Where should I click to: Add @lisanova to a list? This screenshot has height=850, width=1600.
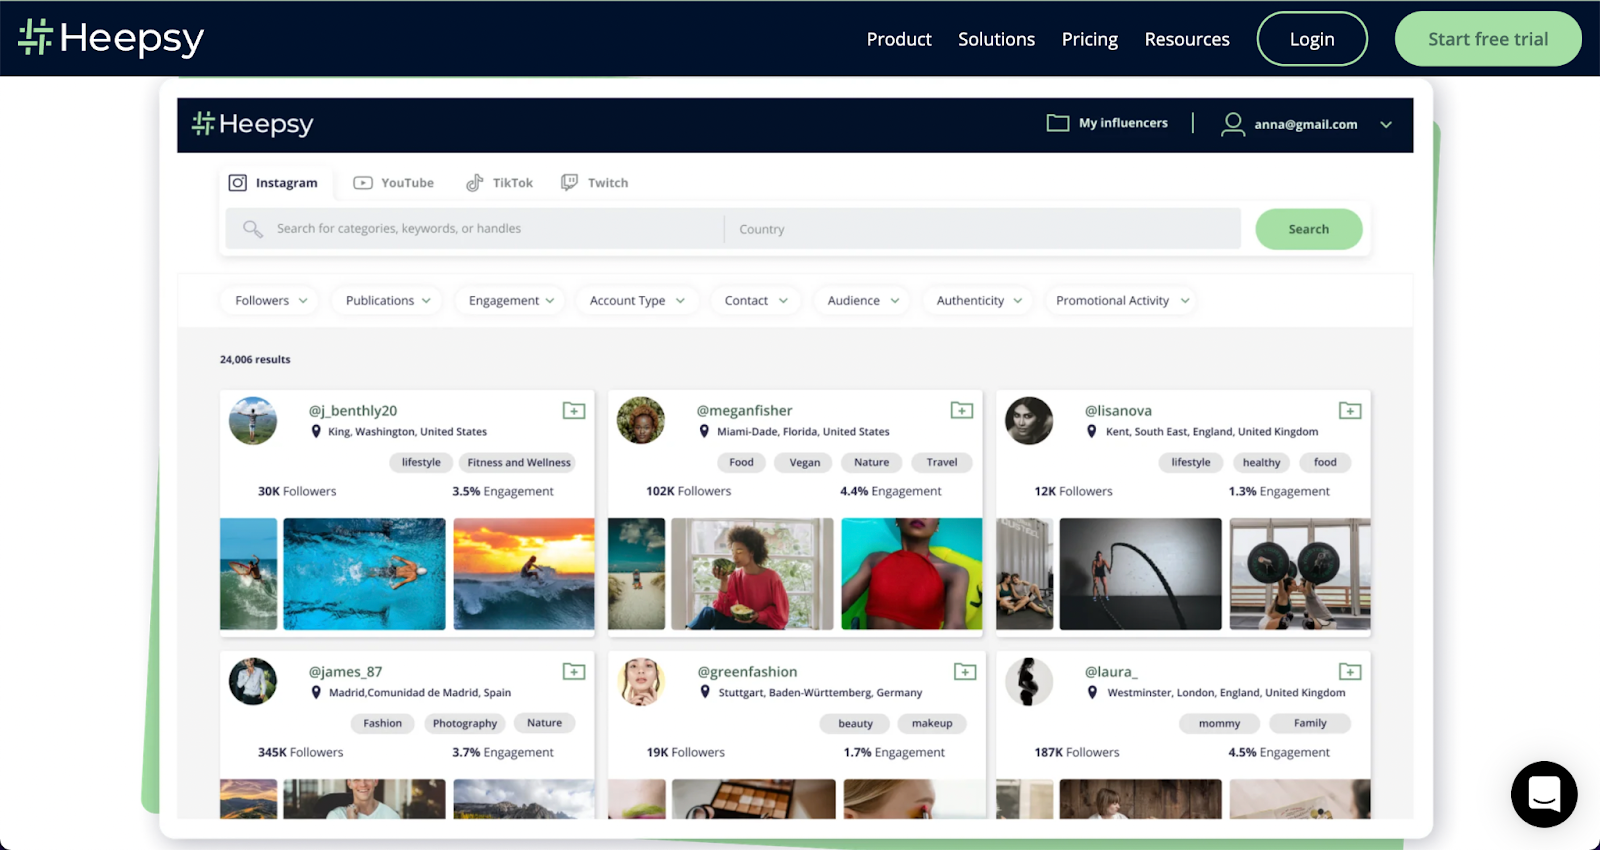pyautogui.click(x=1350, y=410)
